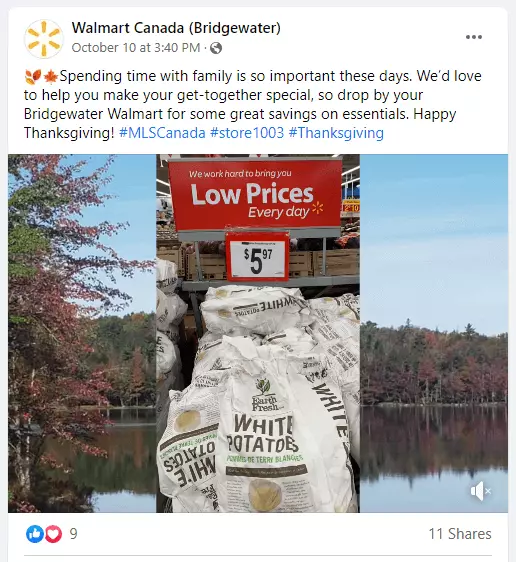Image resolution: width=516 pixels, height=562 pixels.
Task: Open the #MLSCanada hashtag
Action: pos(162,133)
